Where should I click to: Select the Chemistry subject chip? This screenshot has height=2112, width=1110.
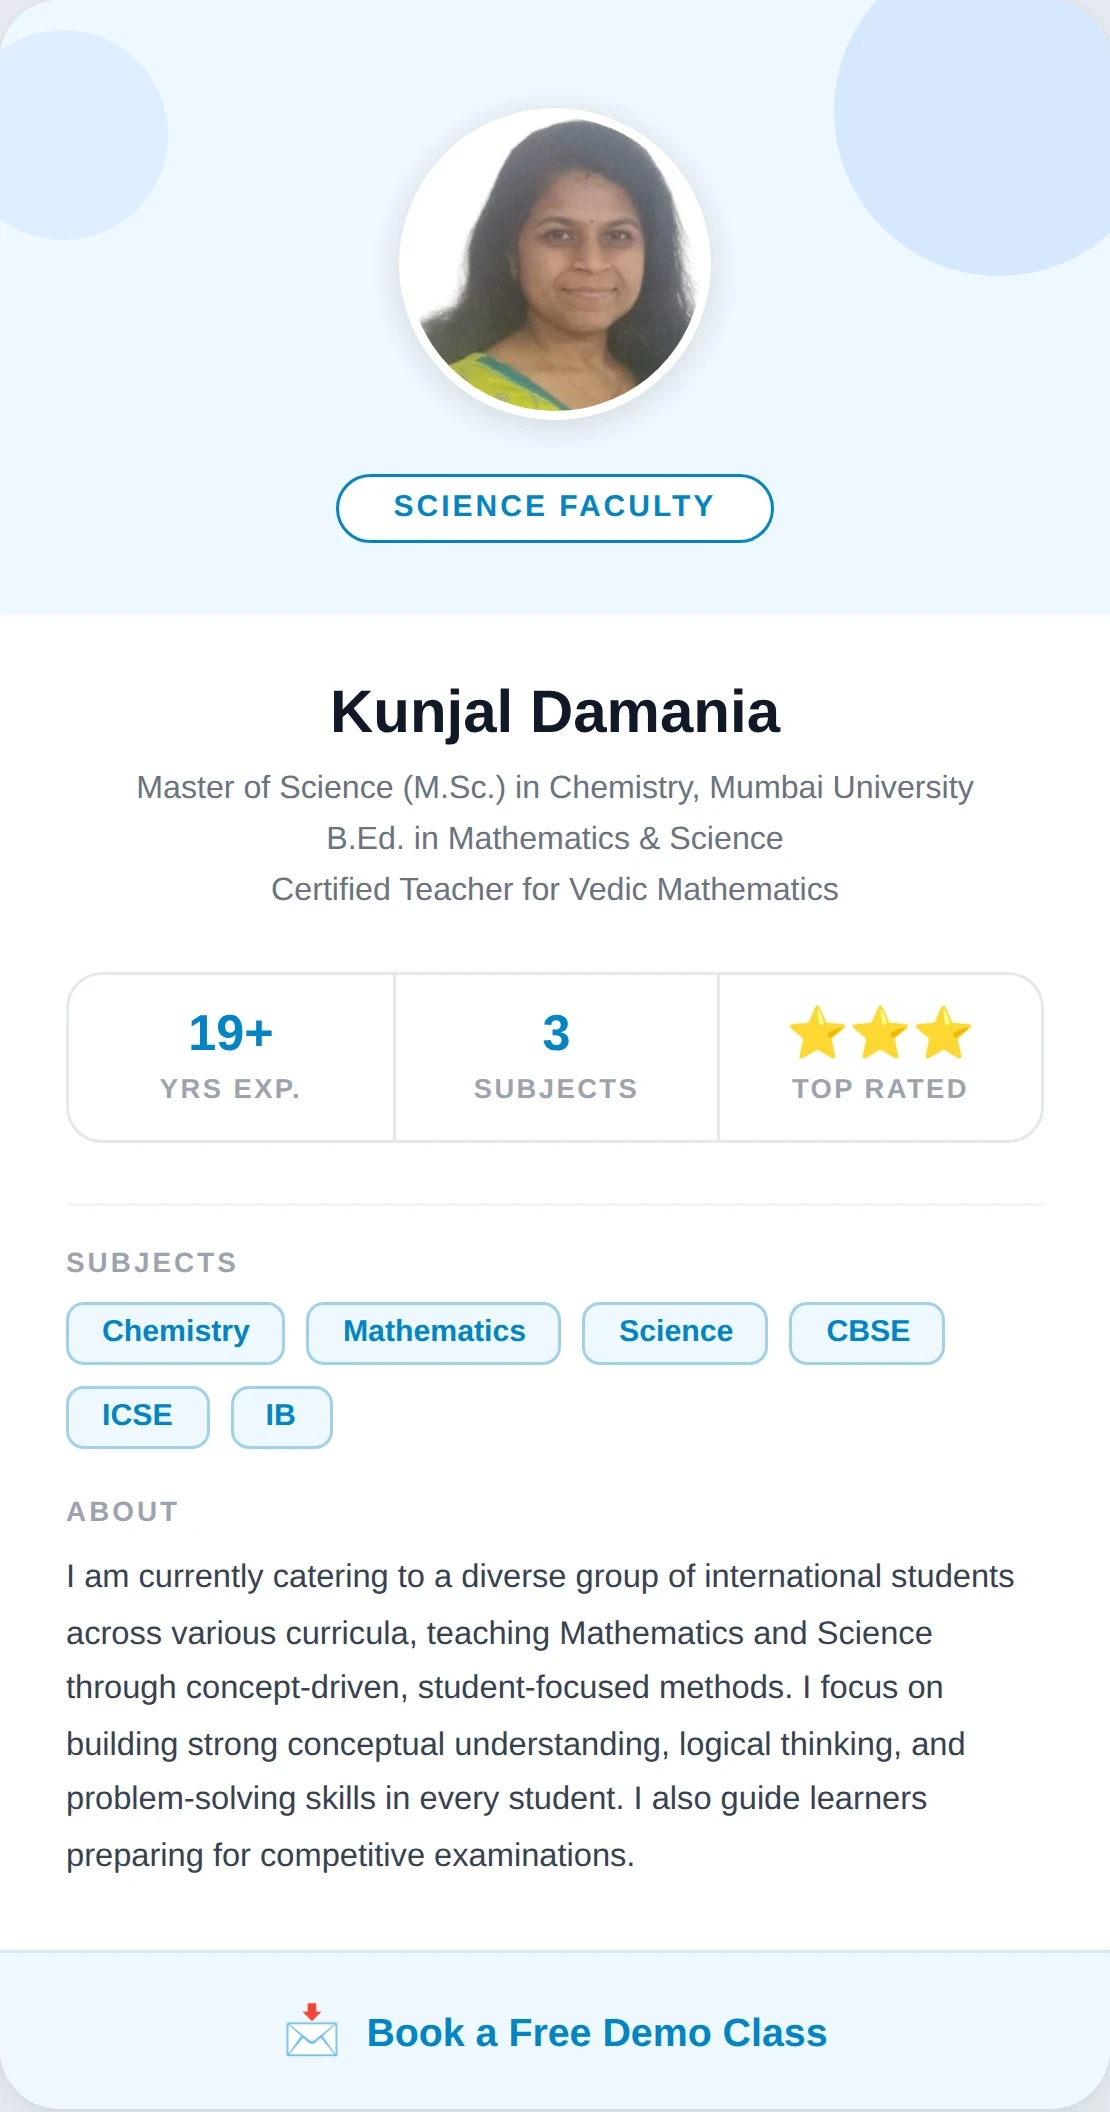point(174,1331)
